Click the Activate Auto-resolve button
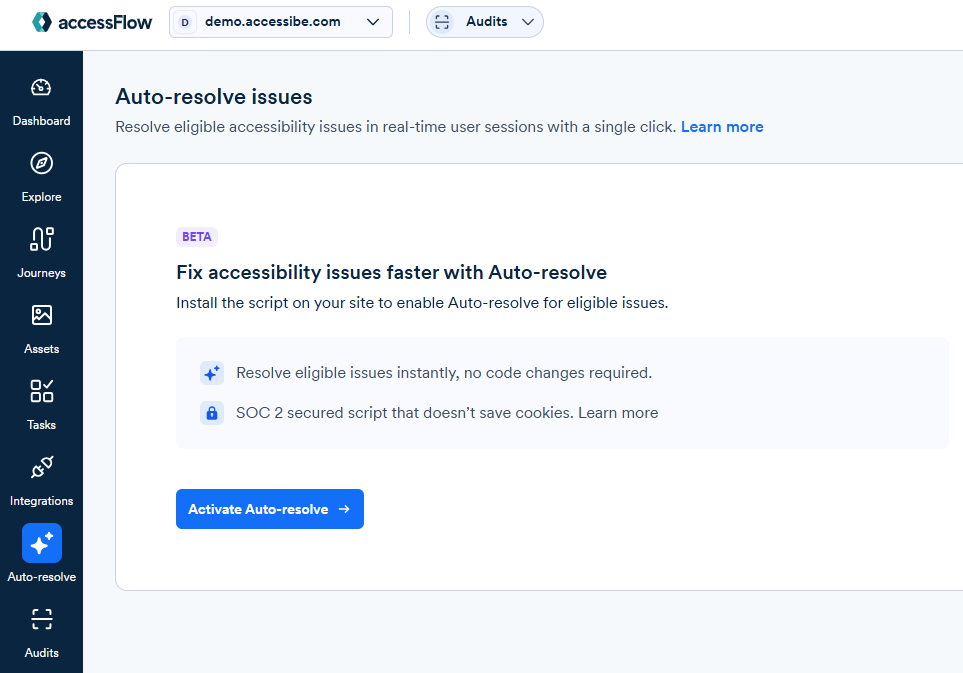This screenshot has width=963, height=673. tap(270, 509)
